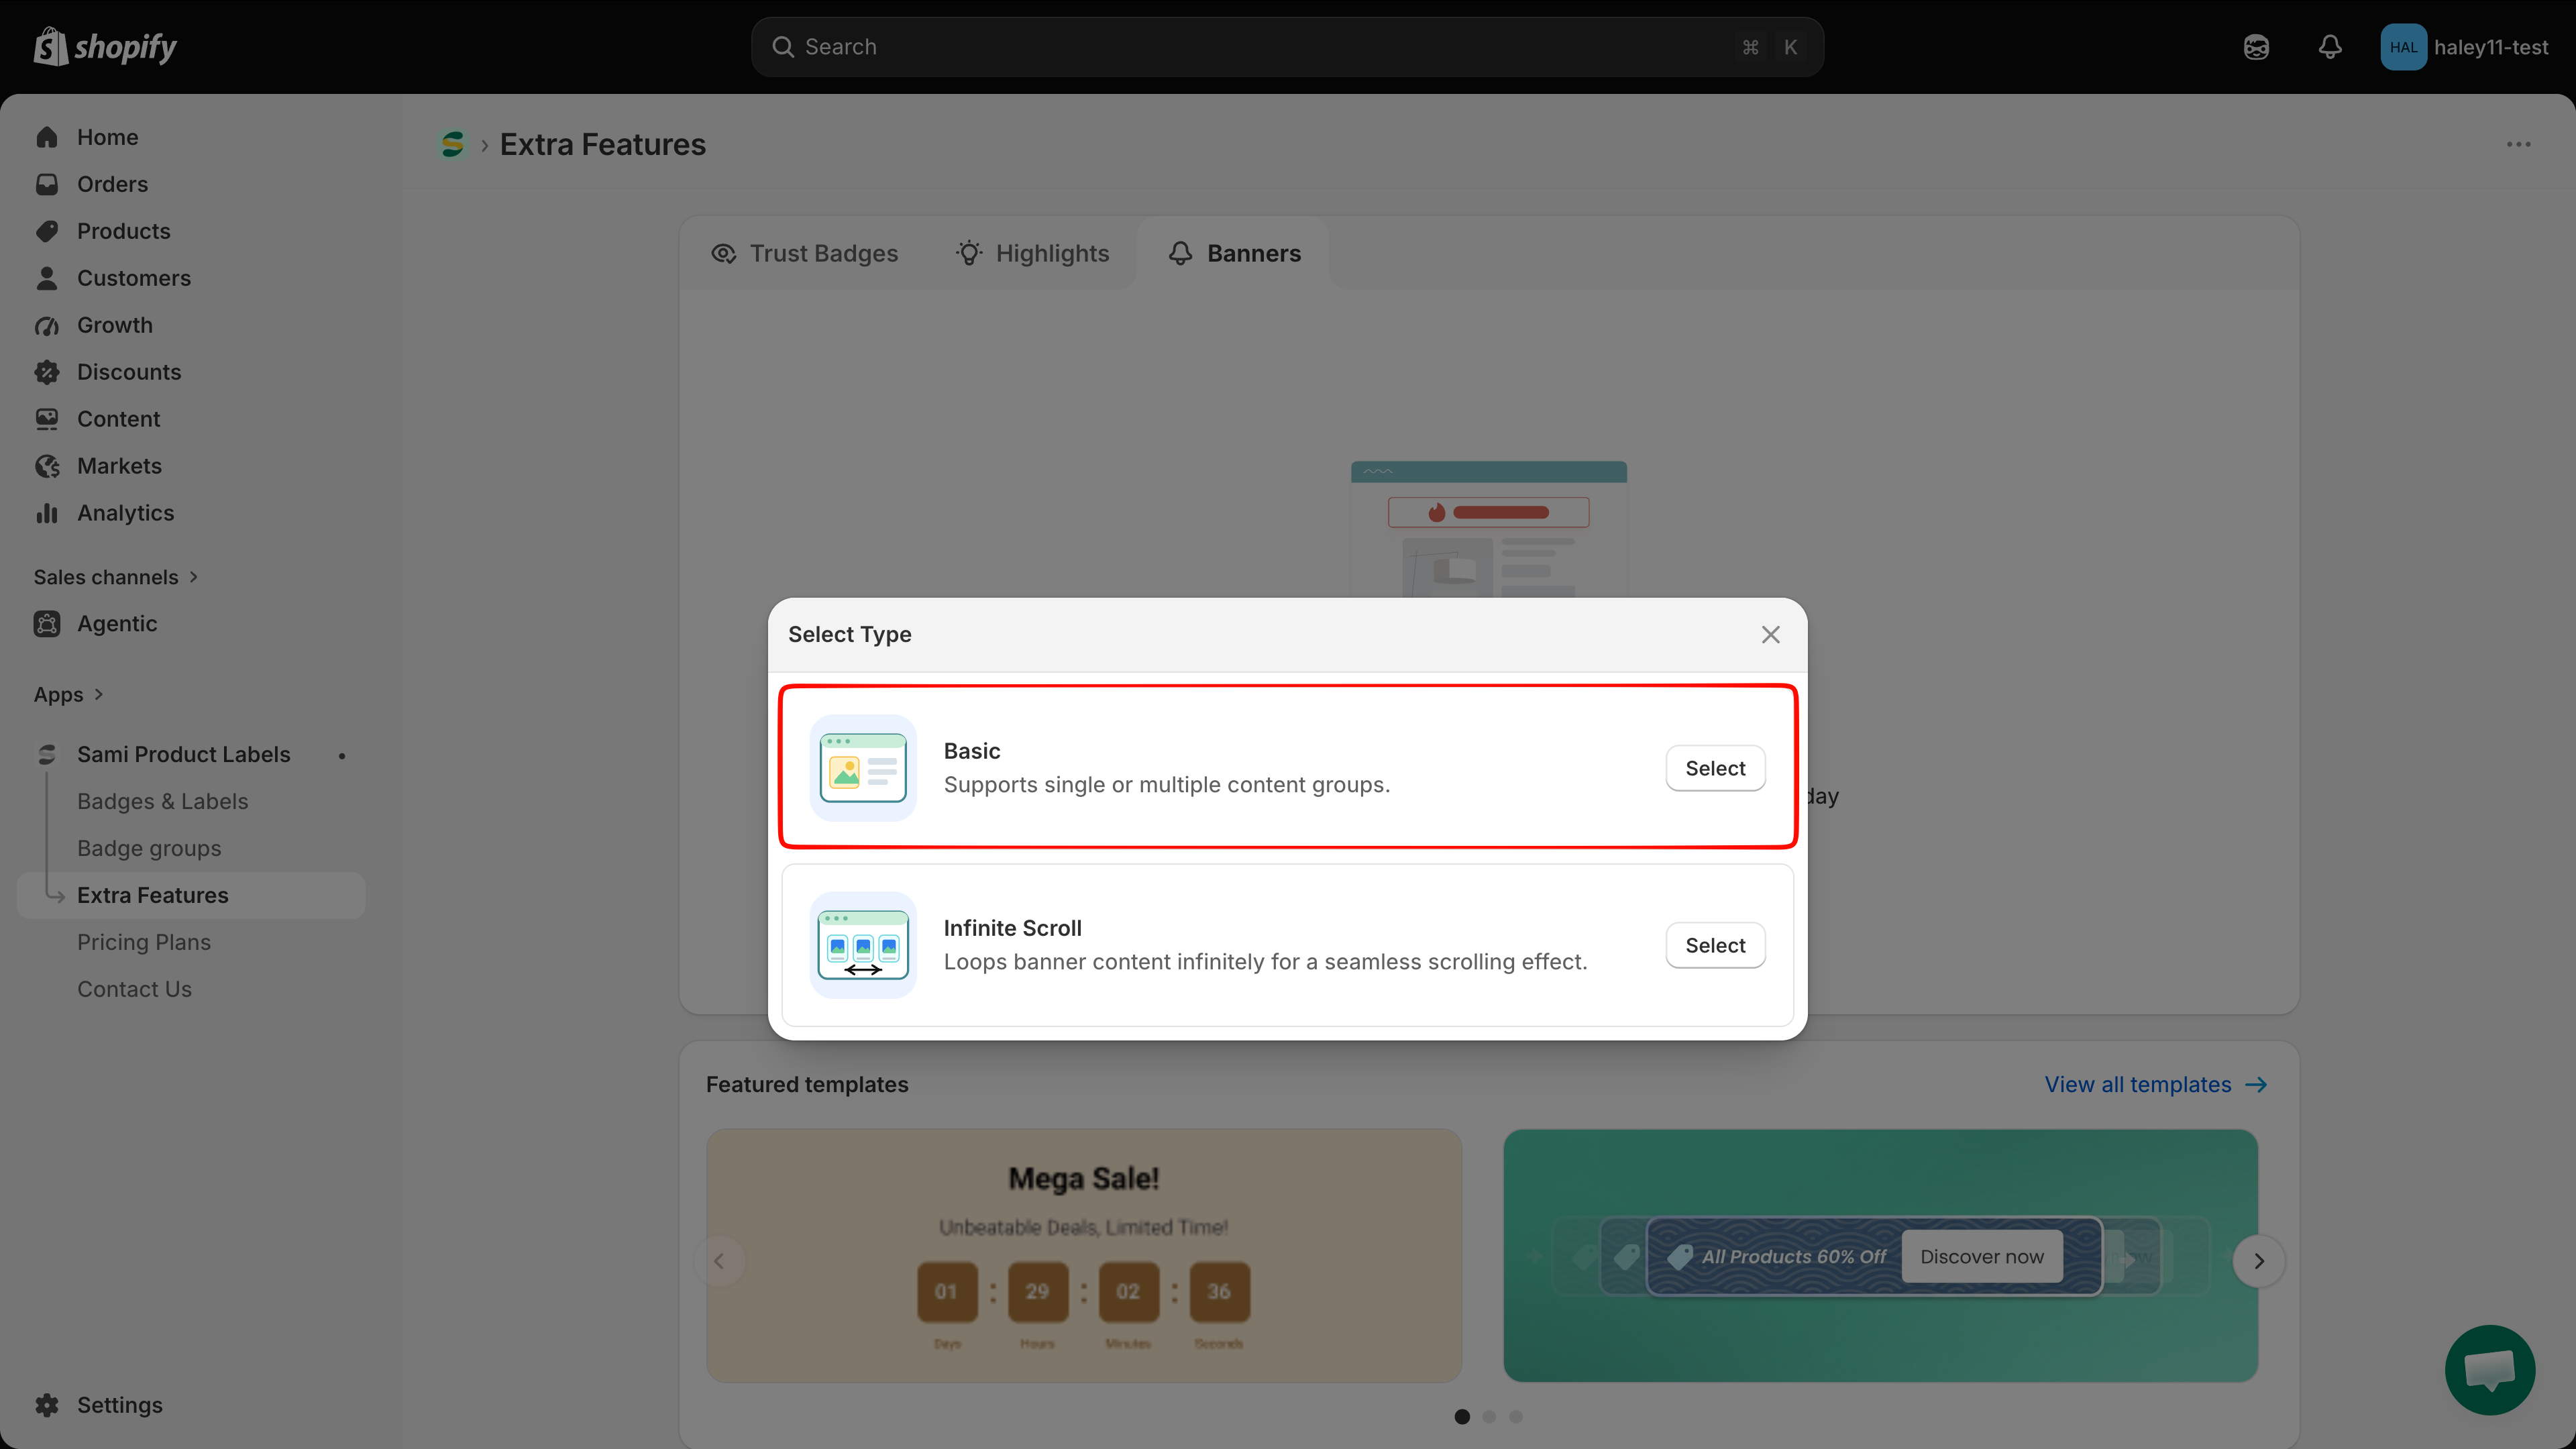The image size is (2576, 1449).
Task: Click the Sami Product Labels nav item
Action: click(183, 755)
